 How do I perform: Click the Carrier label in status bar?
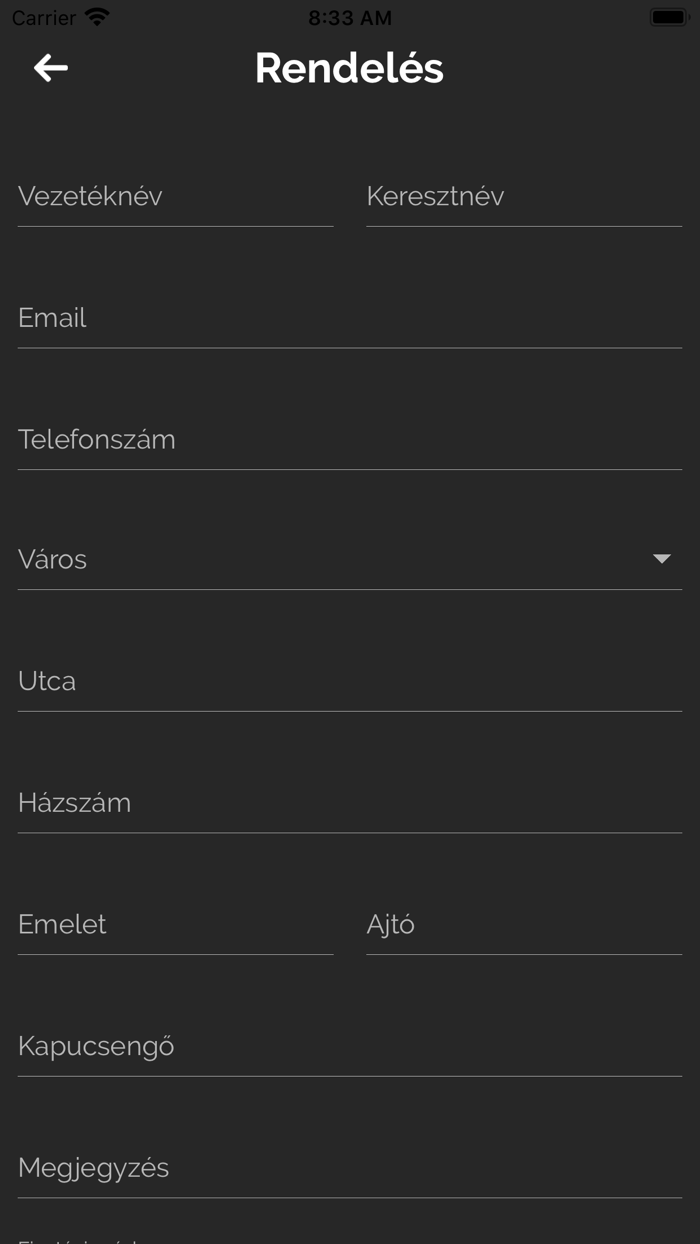[44, 18]
